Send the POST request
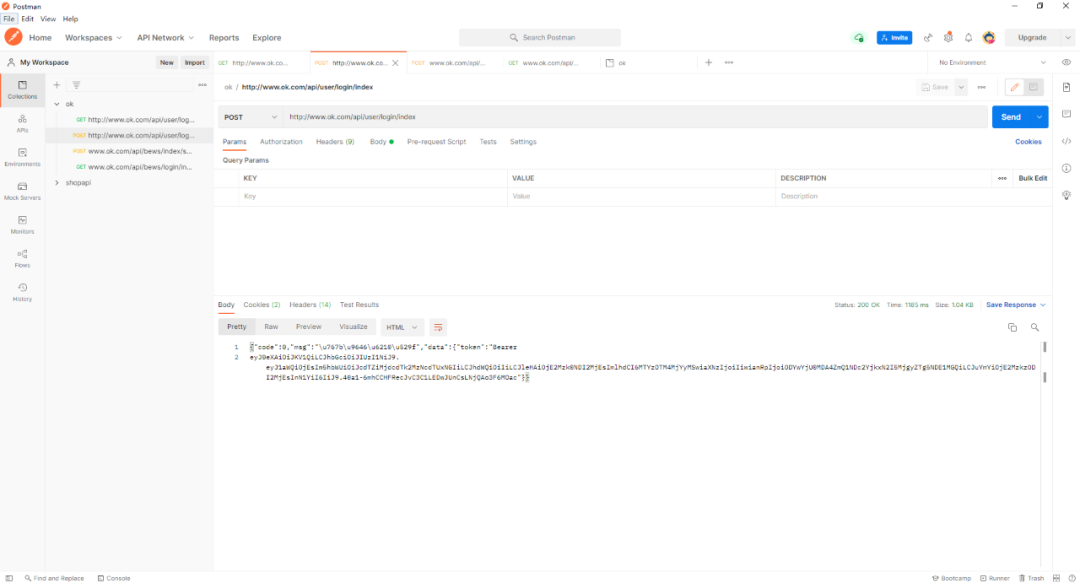This screenshot has height=583, width=1080. (x=1011, y=117)
